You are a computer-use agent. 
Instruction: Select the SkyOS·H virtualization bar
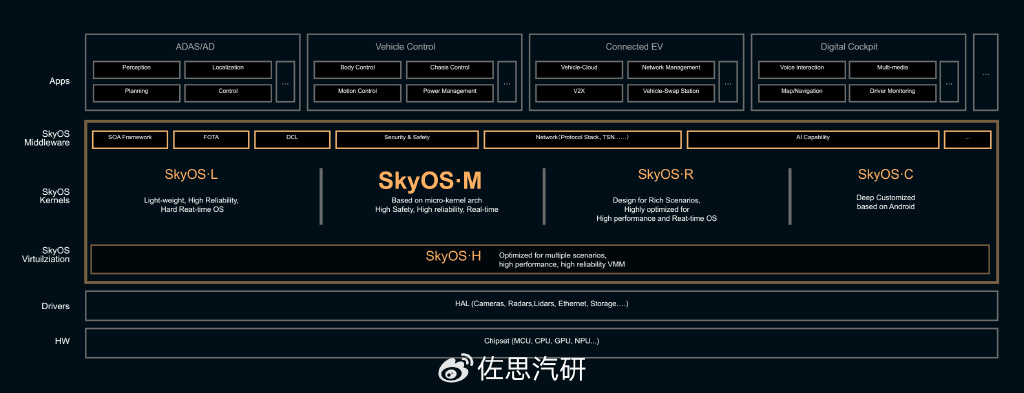[540, 259]
